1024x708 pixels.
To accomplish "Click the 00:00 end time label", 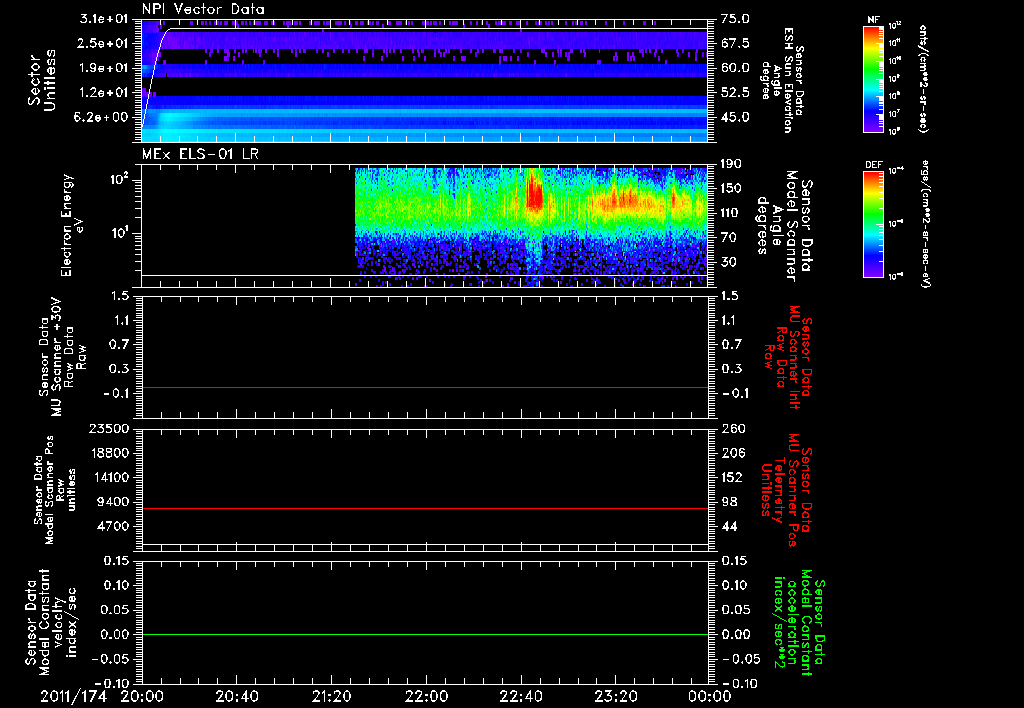I will [710, 697].
